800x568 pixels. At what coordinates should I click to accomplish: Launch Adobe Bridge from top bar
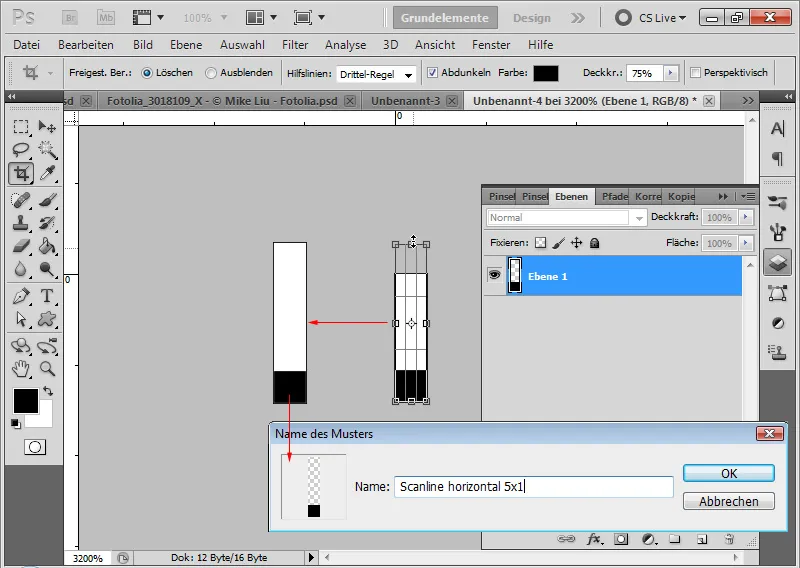click(x=70, y=18)
